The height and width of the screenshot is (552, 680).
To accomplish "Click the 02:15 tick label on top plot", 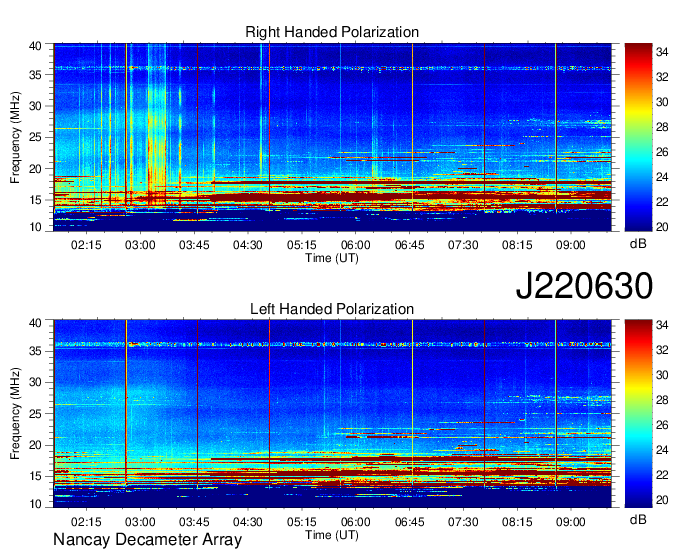I will pyautogui.click(x=86, y=245).
